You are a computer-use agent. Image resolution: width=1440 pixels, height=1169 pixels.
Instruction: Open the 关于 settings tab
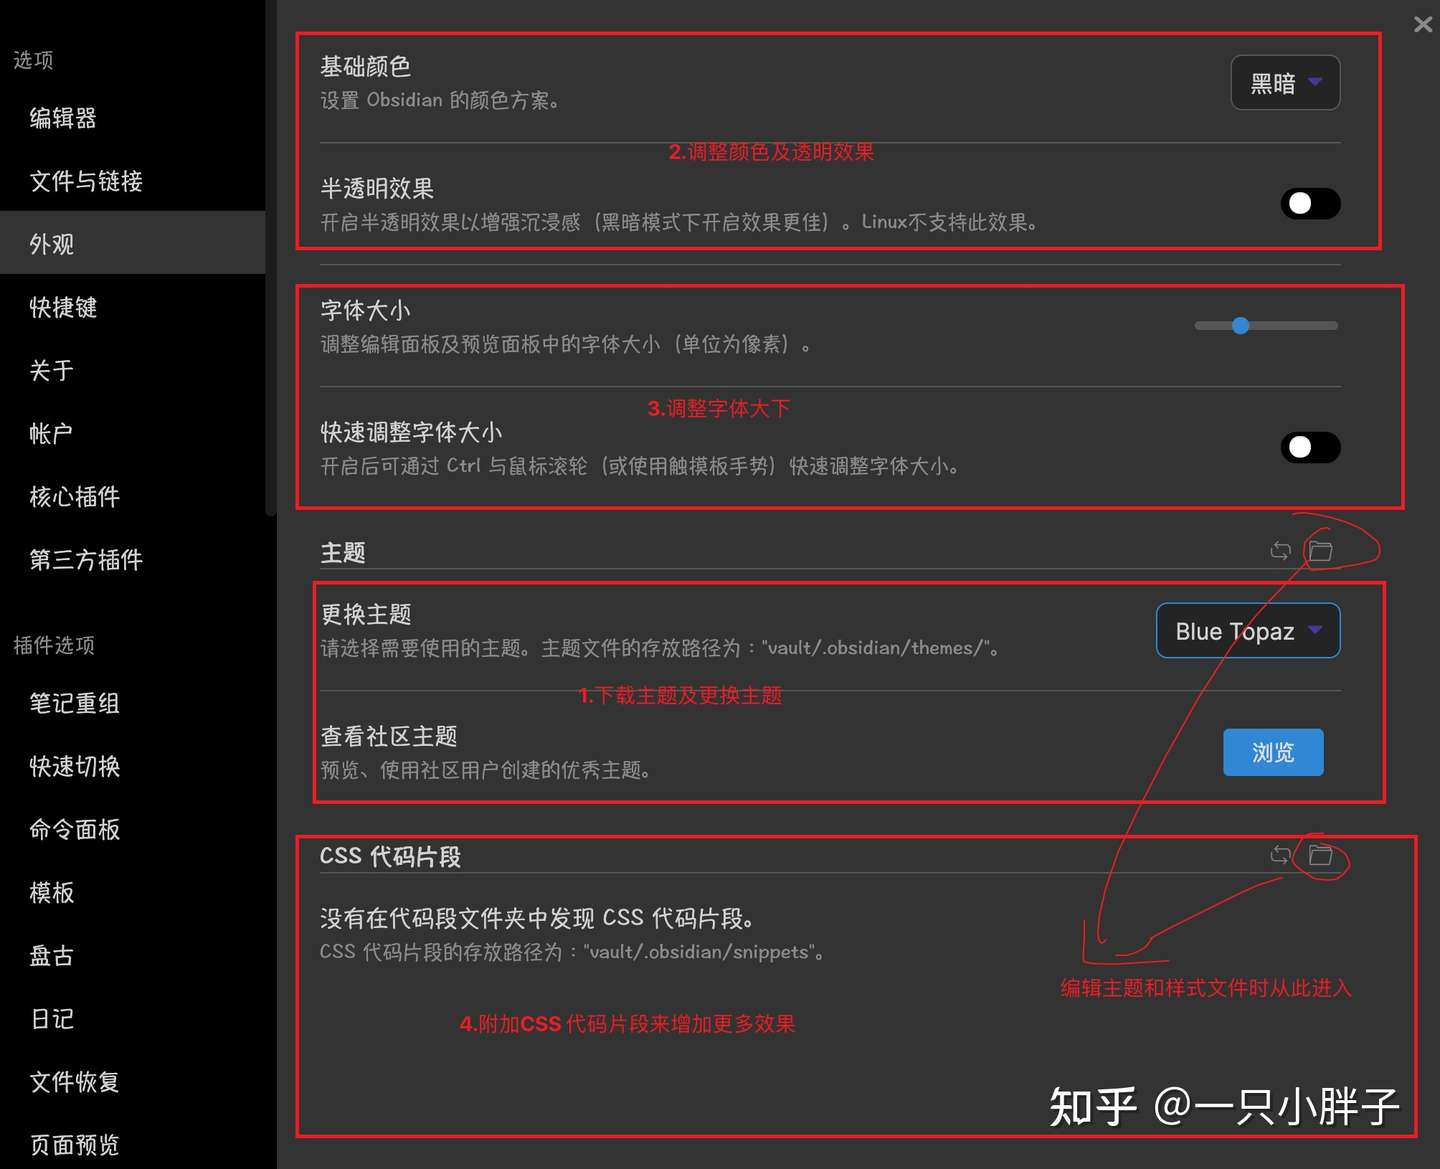tap(133, 370)
